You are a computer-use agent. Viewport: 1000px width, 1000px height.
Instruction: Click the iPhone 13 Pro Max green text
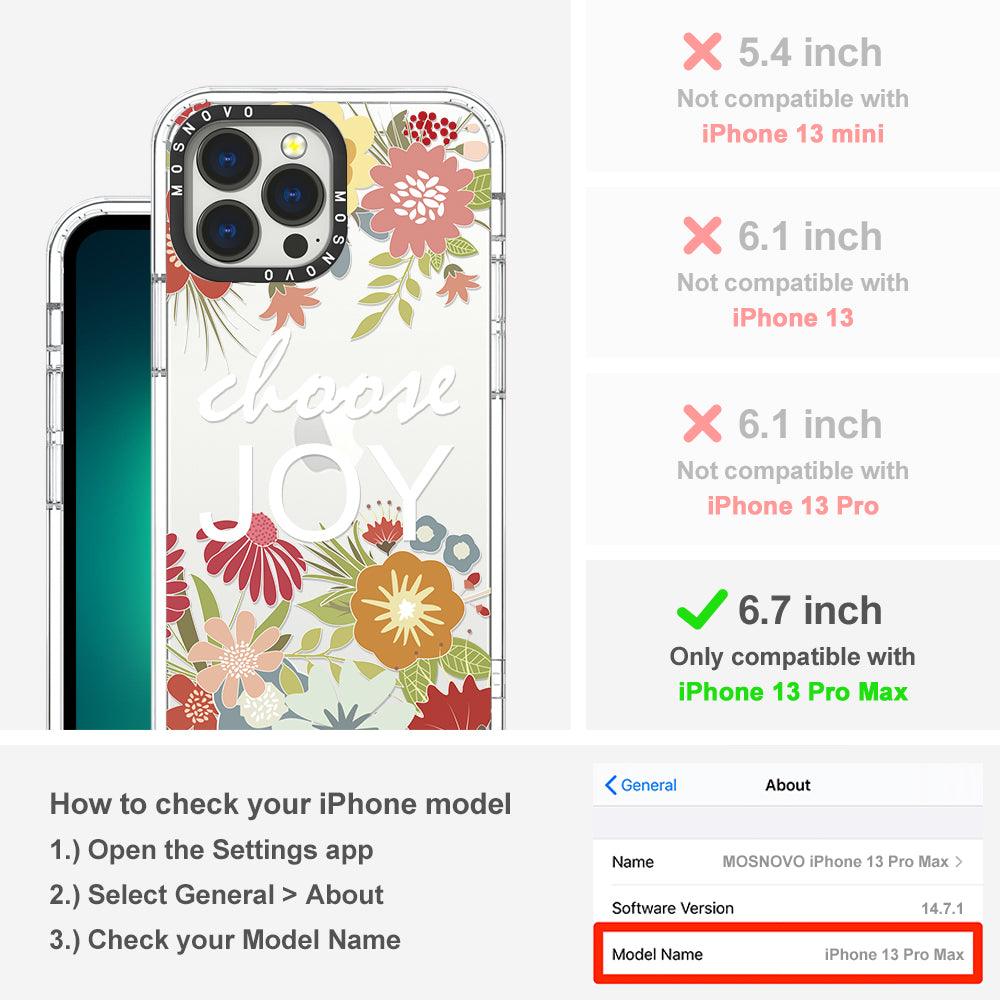tap(793, 691)
